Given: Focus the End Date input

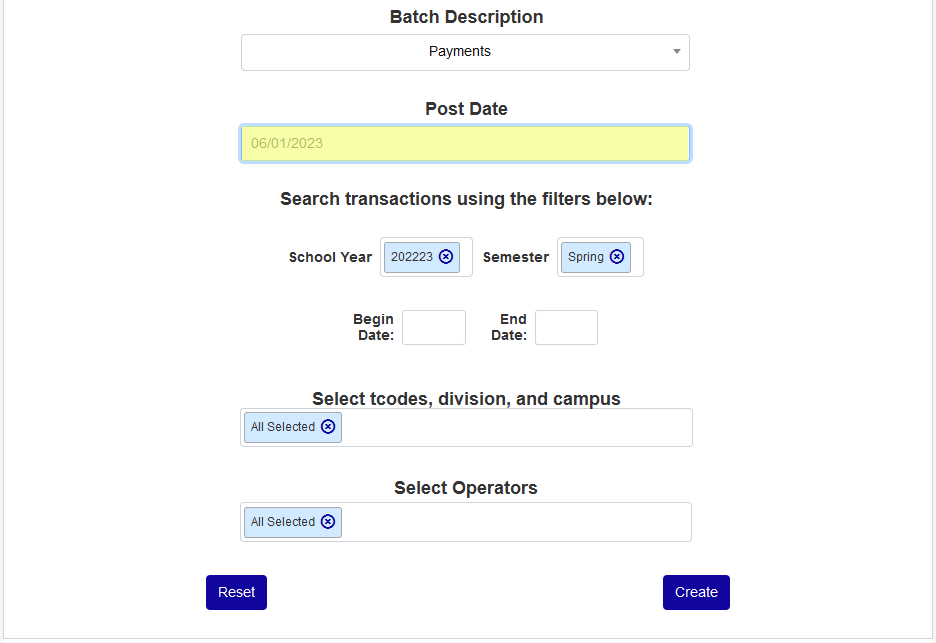Looking at the screenshot, I should click(566, 328).
